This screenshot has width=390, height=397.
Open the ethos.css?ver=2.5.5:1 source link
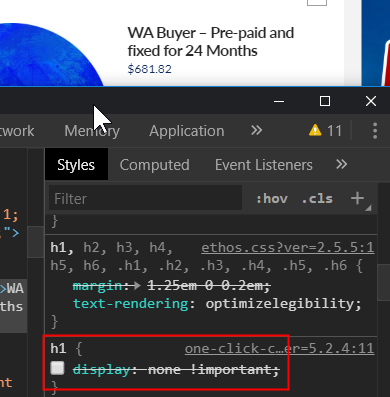[288, 248]
